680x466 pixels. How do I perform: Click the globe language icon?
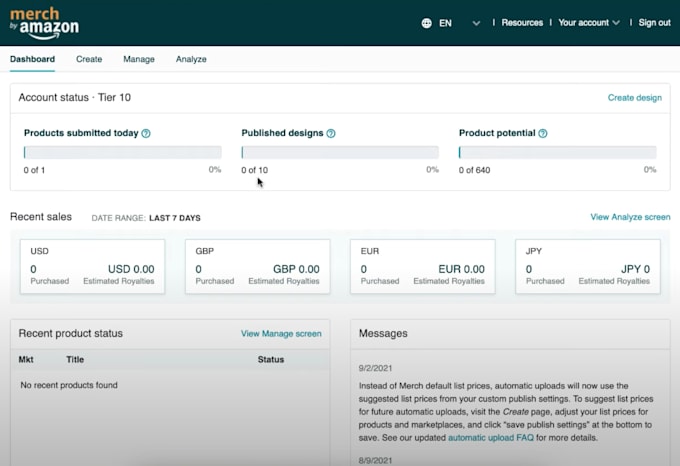point(426,23)
